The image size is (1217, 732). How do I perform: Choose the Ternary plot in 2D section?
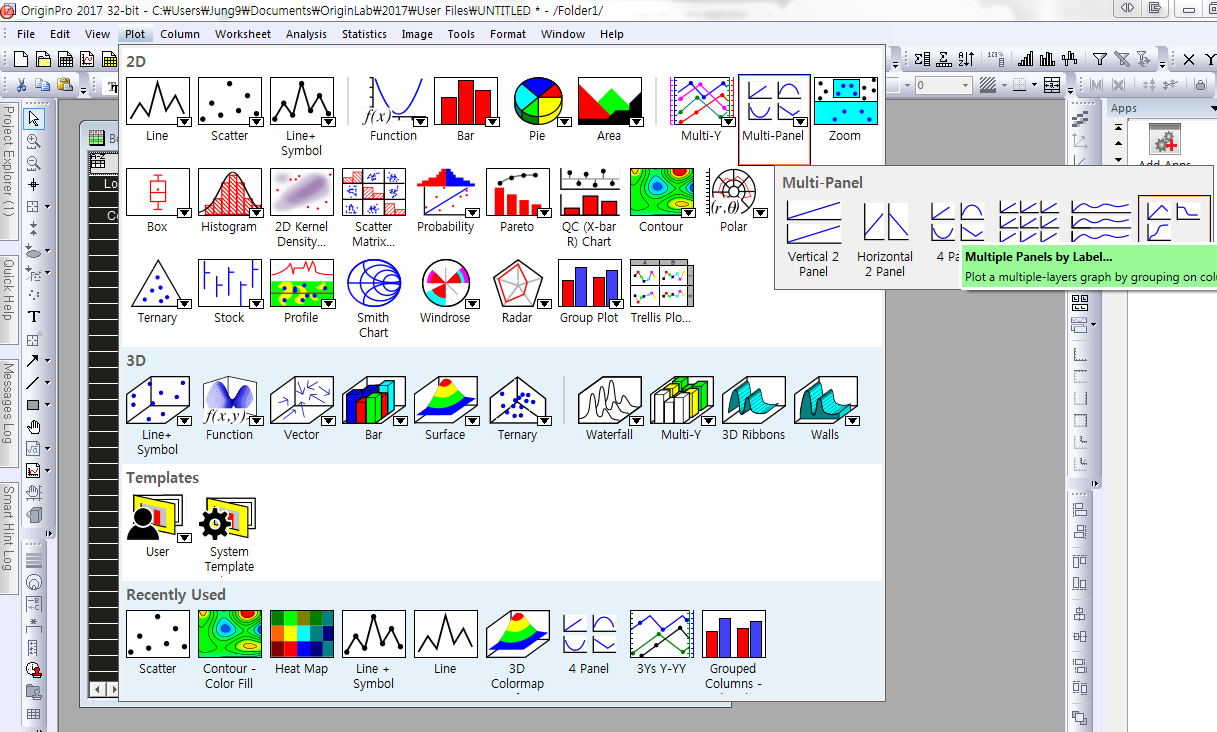[x=157, y=283]
